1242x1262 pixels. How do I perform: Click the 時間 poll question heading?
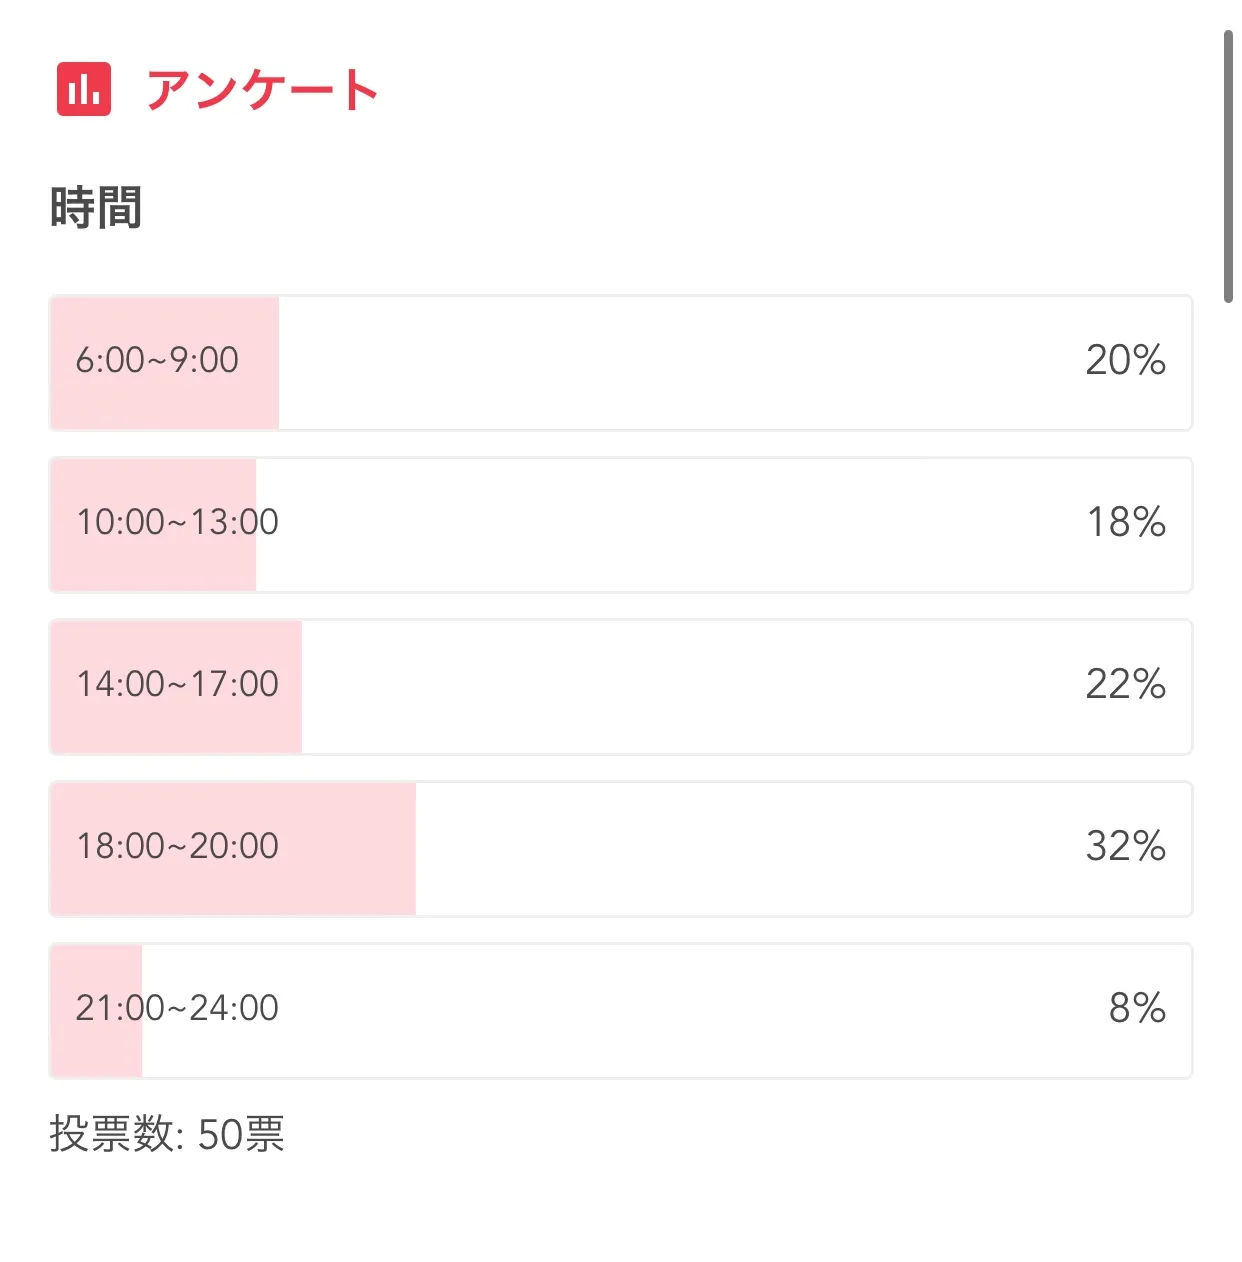click(x=96, y=208)
